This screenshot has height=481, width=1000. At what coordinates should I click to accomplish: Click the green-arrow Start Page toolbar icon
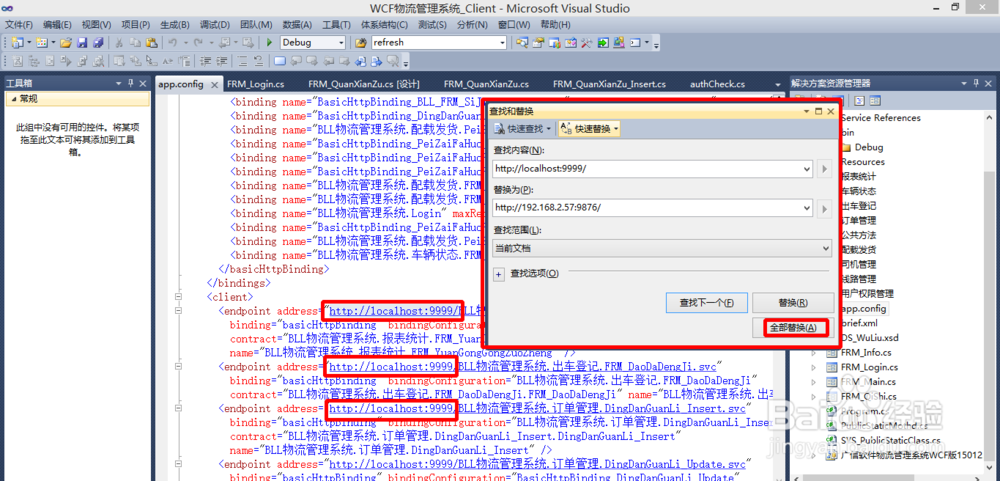603,43
